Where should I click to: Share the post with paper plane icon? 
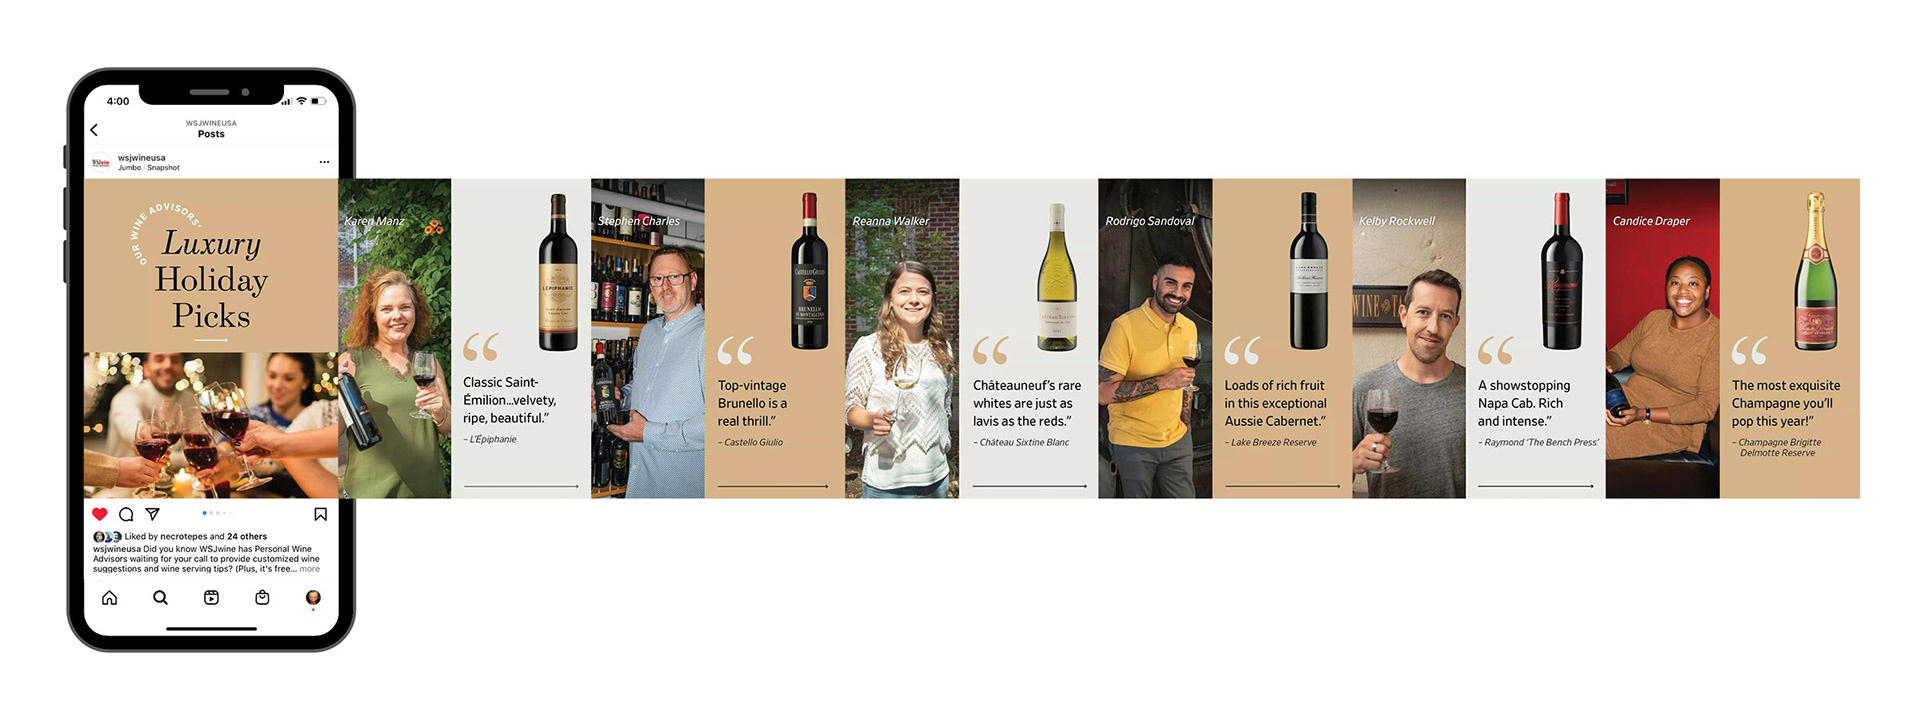[153, 514]
